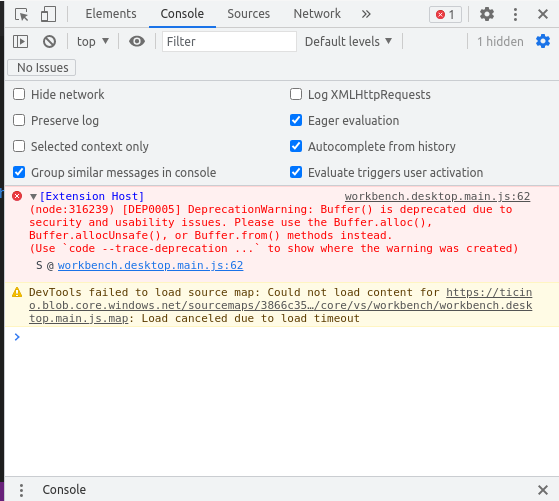Close the bottom Console drawer
The height and width of the screenshot is (501, 559).
[543, 490]
